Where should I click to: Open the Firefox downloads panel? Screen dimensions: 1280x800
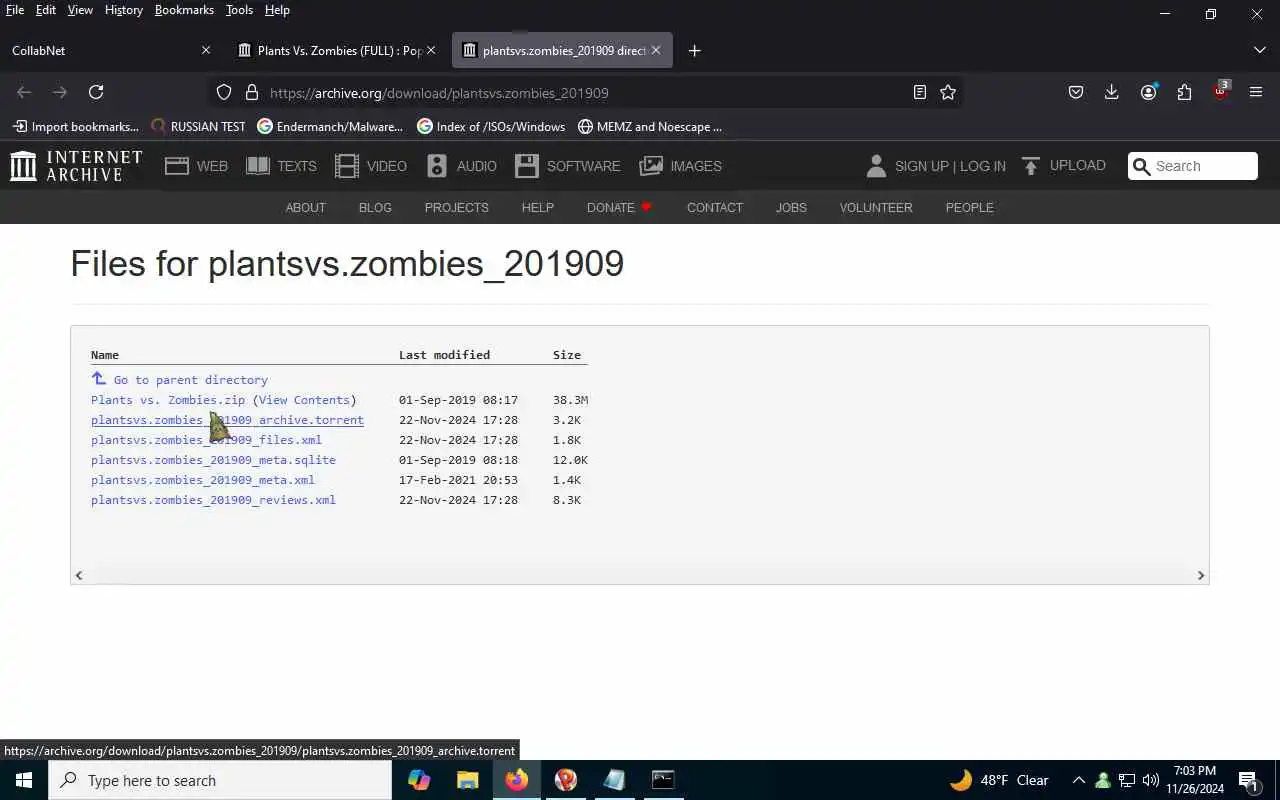click(1111, 92)
